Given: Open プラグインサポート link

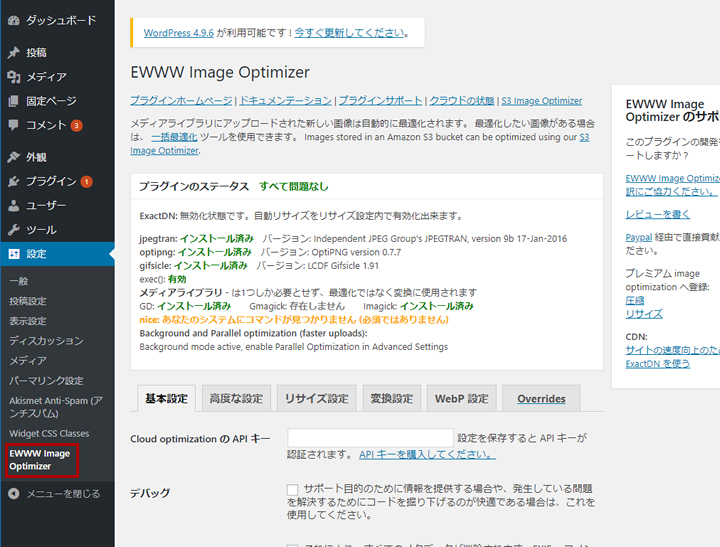Looking at the screenshot, I should point(381,101).
